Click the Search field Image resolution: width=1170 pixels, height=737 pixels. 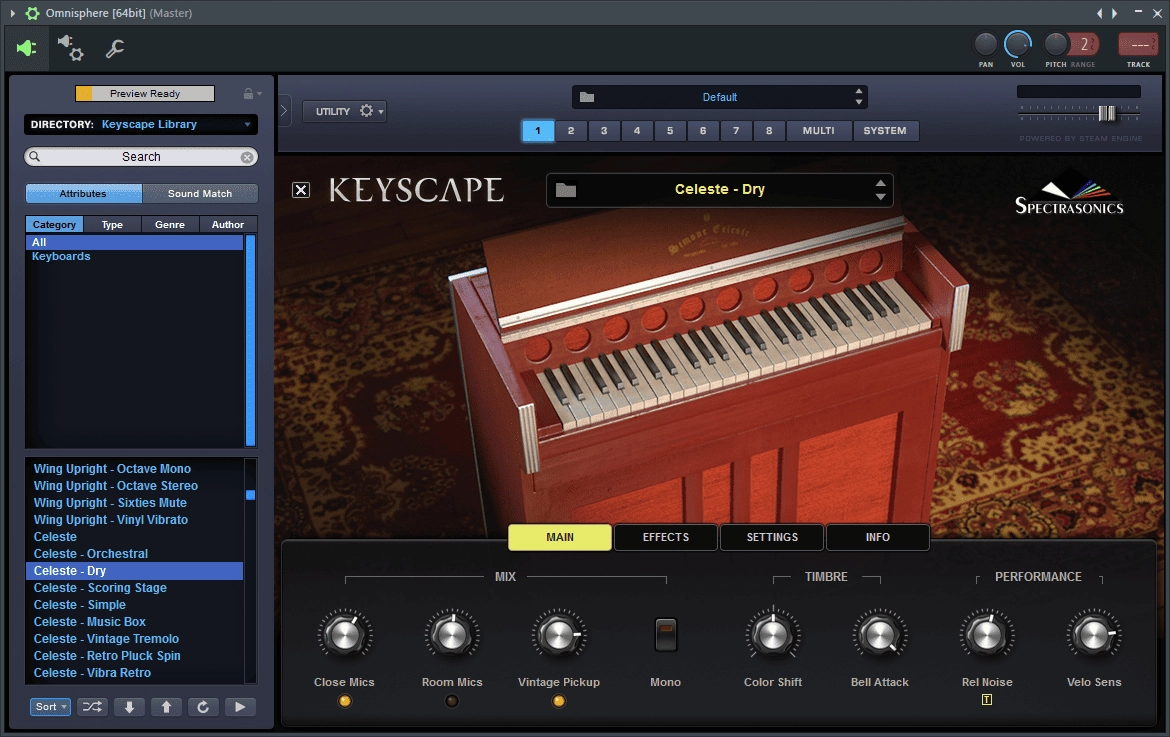point(141,157)
